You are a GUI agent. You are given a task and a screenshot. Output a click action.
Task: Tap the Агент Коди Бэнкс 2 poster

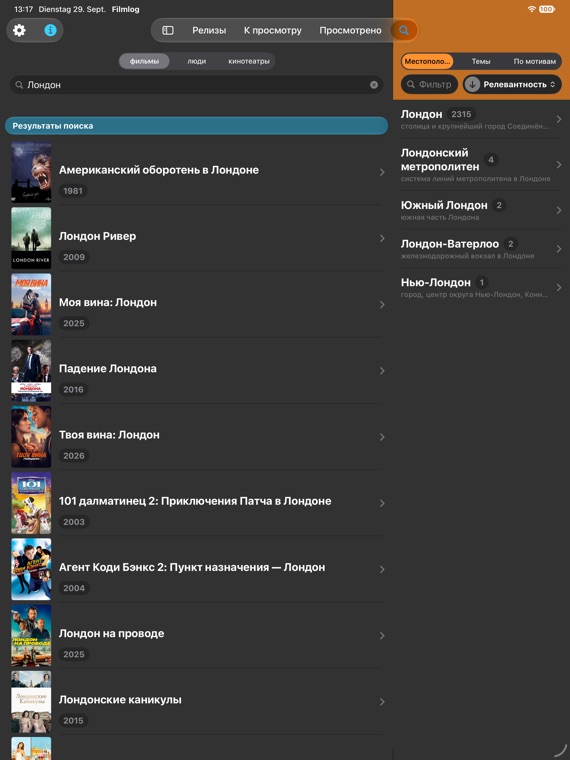[31, 570]
